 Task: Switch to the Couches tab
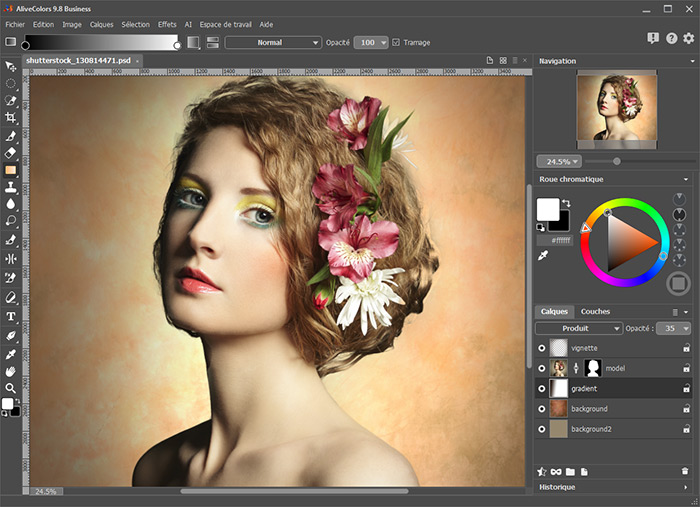point(595,312)
